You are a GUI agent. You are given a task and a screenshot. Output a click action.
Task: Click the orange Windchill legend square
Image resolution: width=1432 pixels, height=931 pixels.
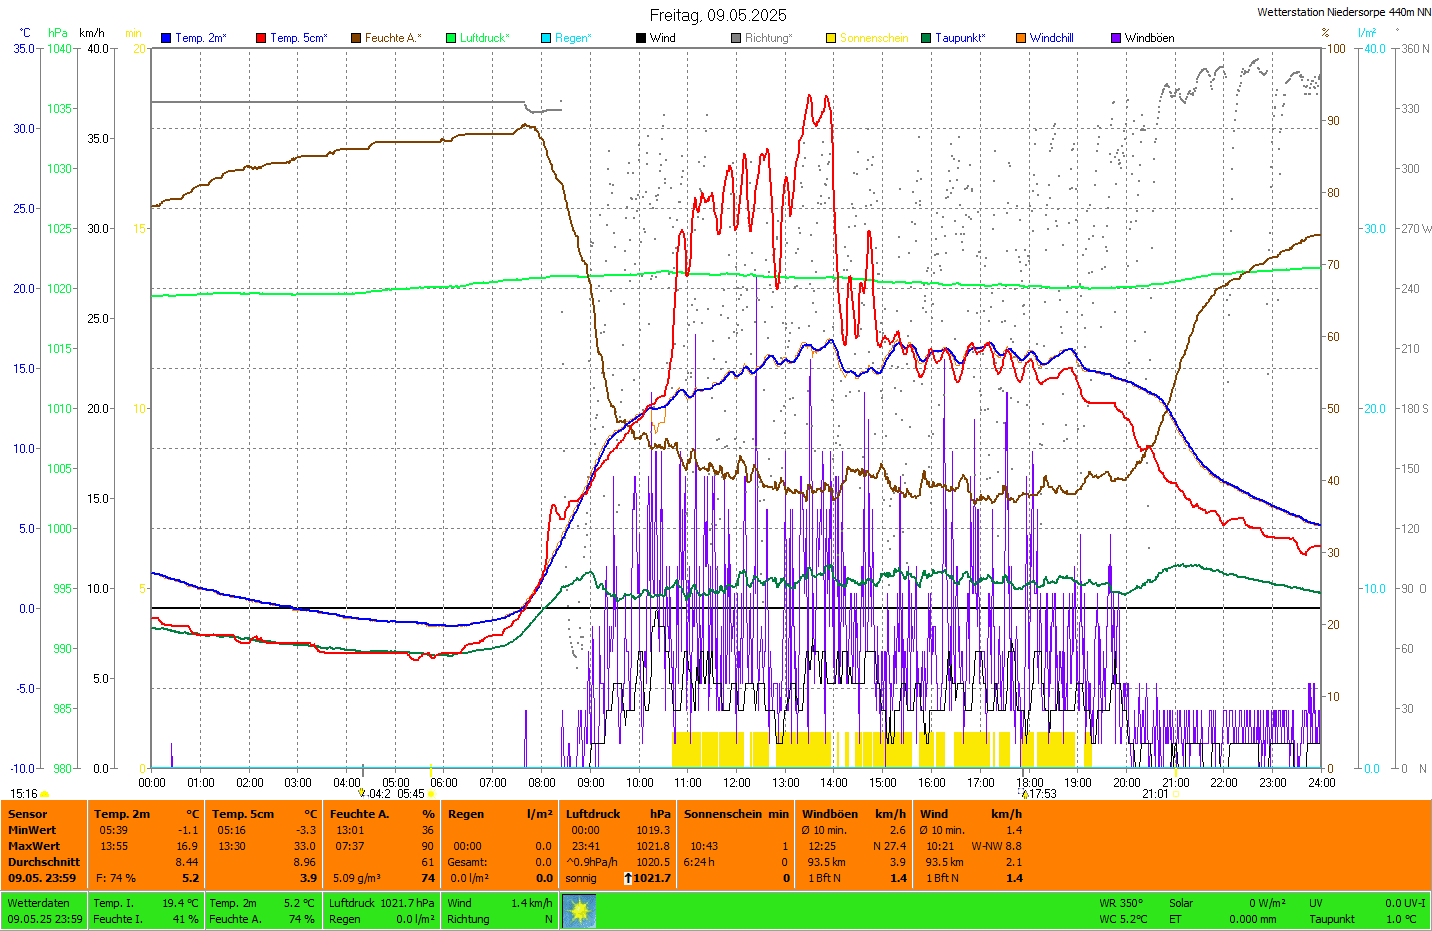[x=1021, y=38]
